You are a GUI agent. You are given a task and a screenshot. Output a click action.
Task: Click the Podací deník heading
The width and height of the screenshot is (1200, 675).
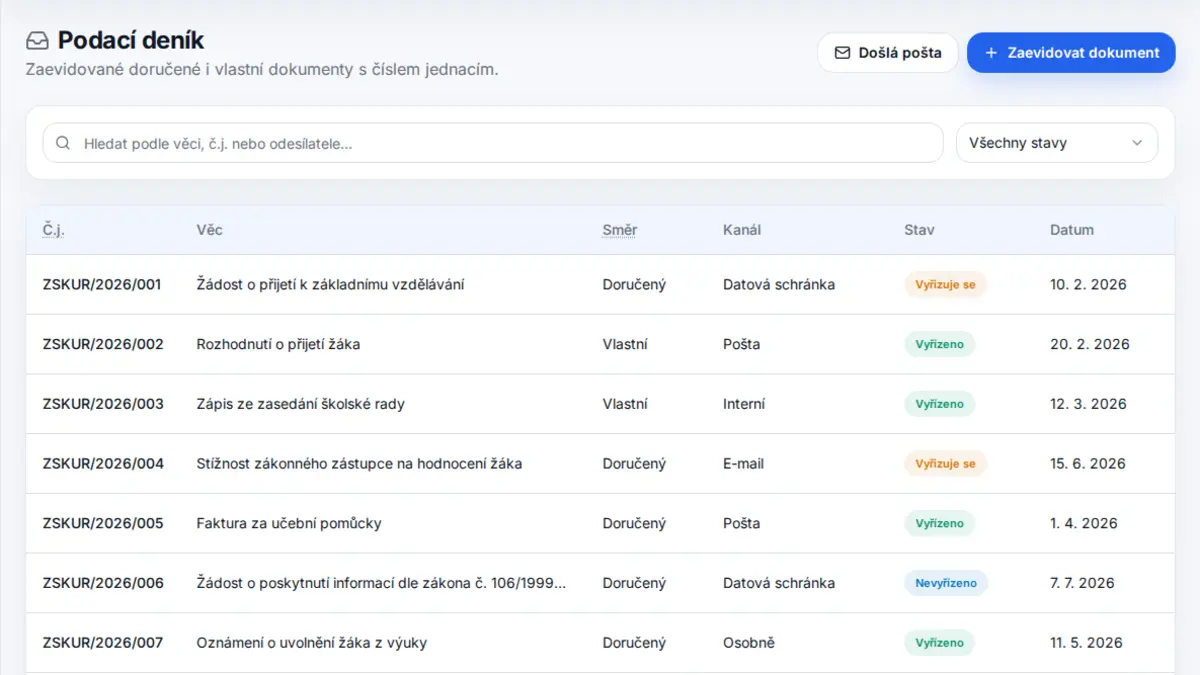131,41
